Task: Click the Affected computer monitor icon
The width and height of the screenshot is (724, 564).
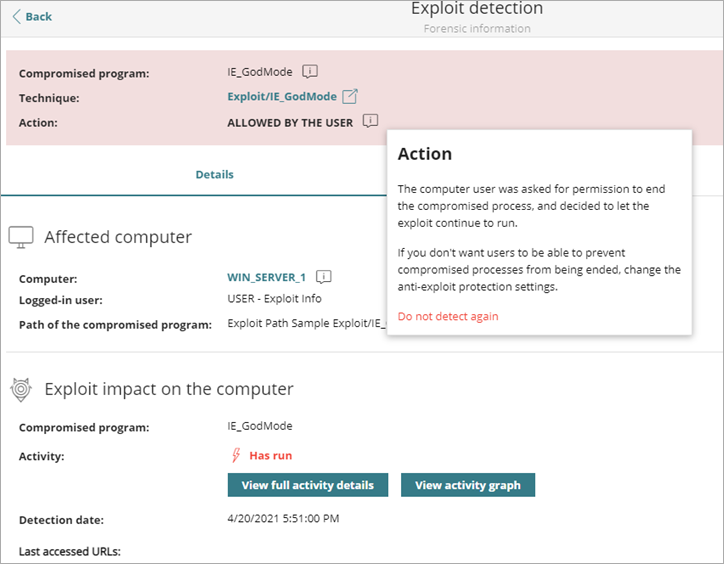Action: click(x=21, y=237)
